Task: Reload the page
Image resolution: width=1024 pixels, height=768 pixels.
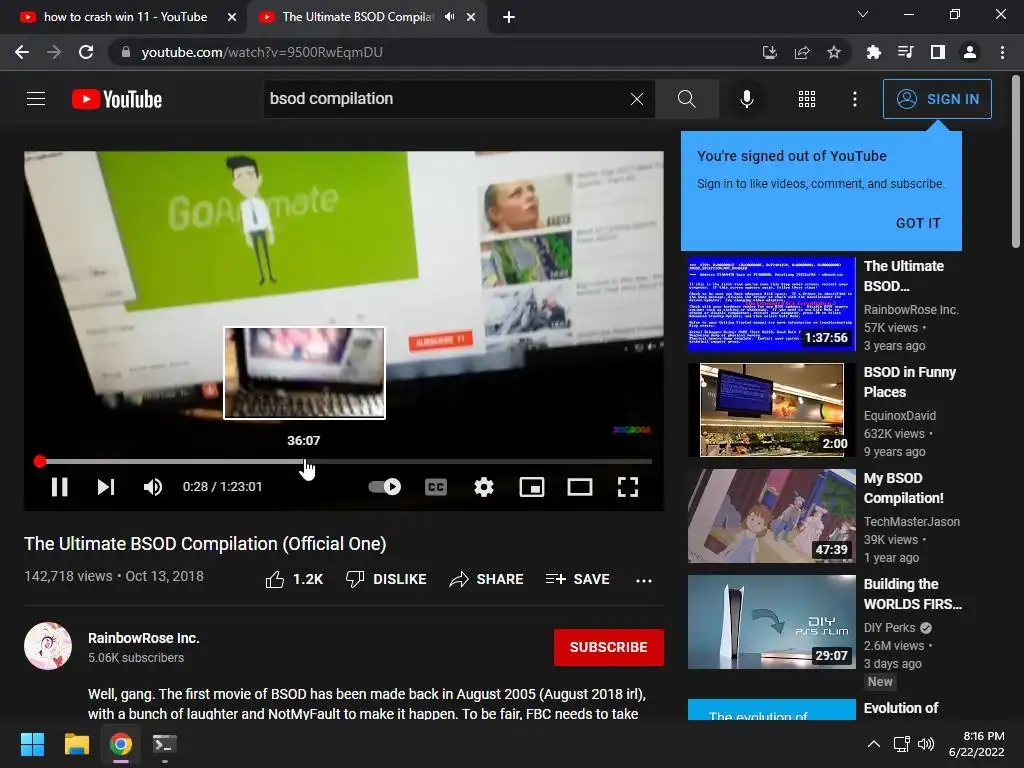Action: pos(86,52)
